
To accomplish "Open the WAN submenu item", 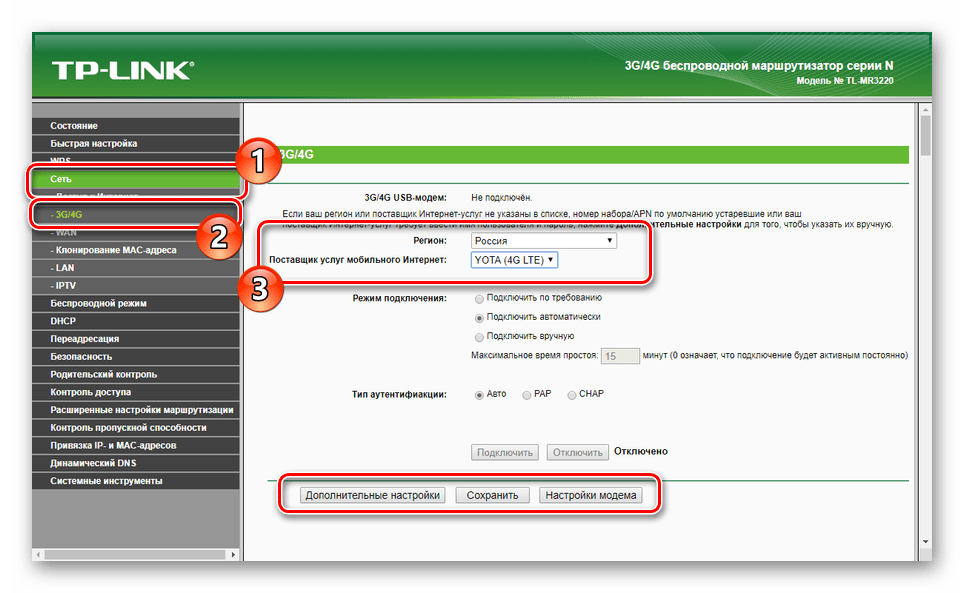I will (135, 232).
